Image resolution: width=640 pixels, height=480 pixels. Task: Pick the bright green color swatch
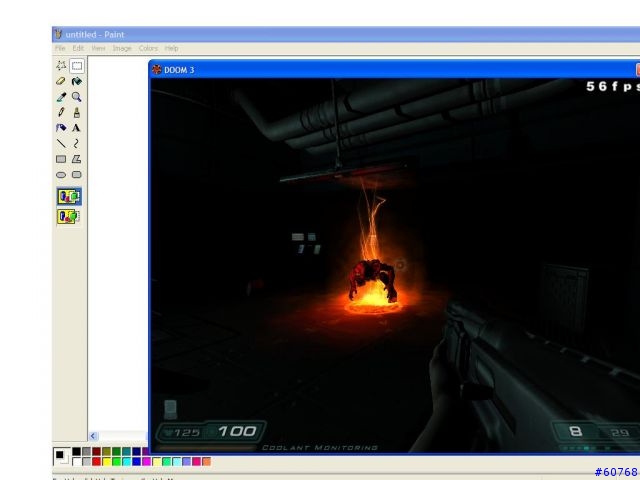coord(116,462)
